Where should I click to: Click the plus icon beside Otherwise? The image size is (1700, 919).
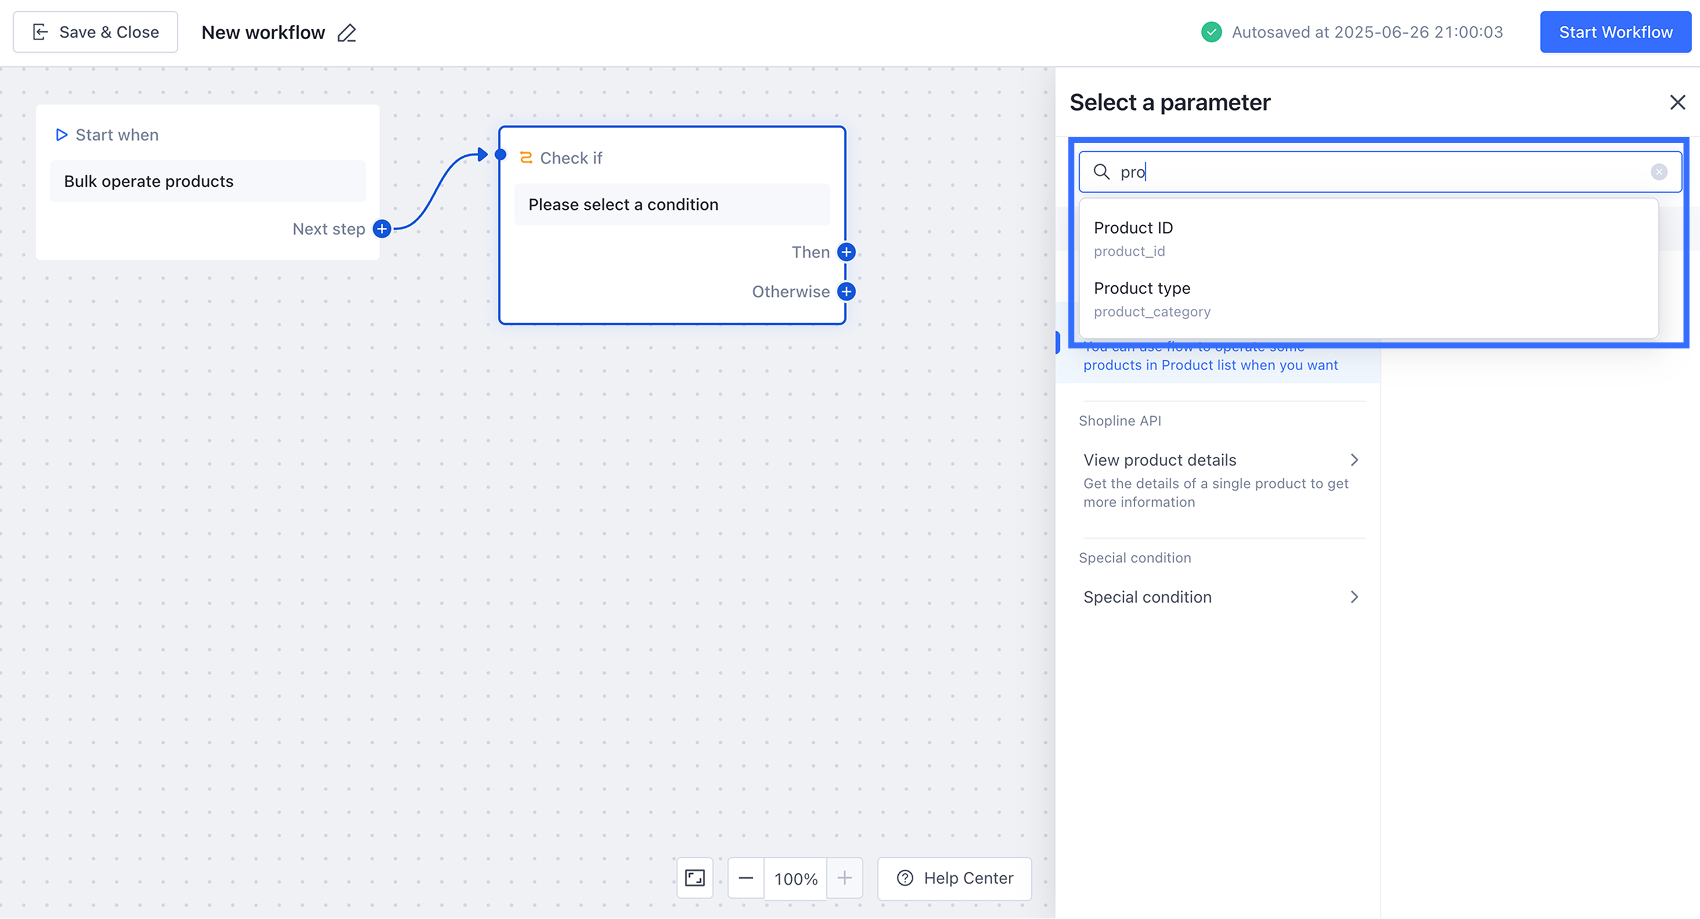(x=846, y=292)
